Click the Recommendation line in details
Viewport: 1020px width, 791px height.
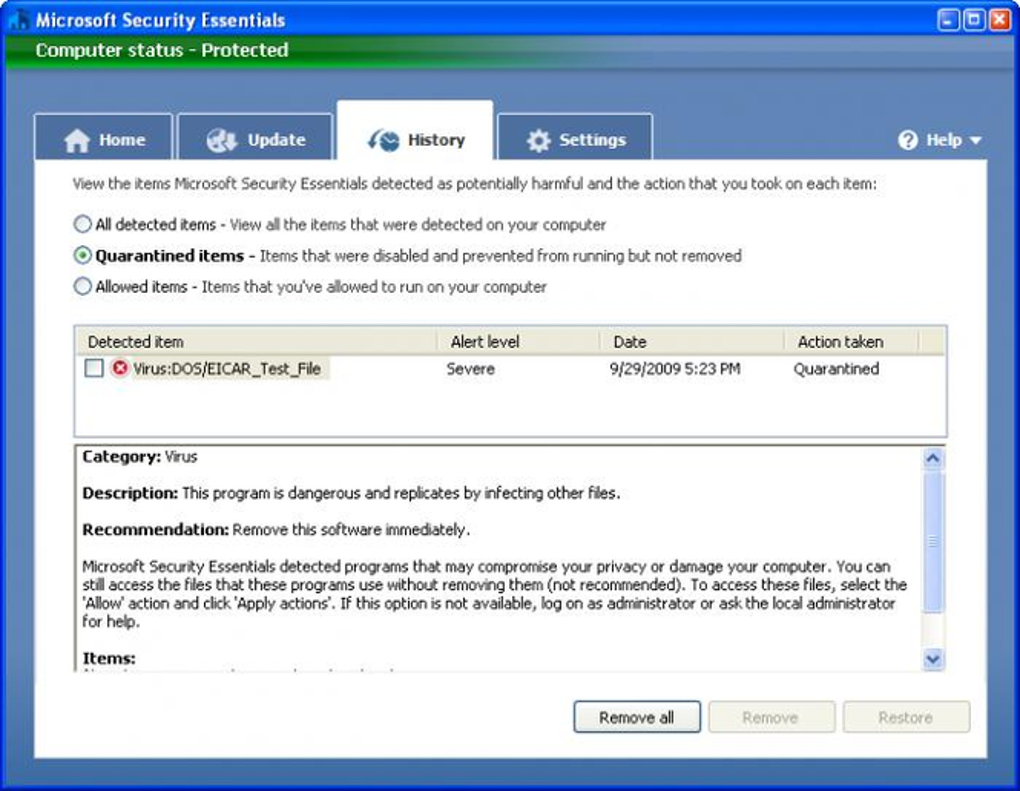coord(276,530)
